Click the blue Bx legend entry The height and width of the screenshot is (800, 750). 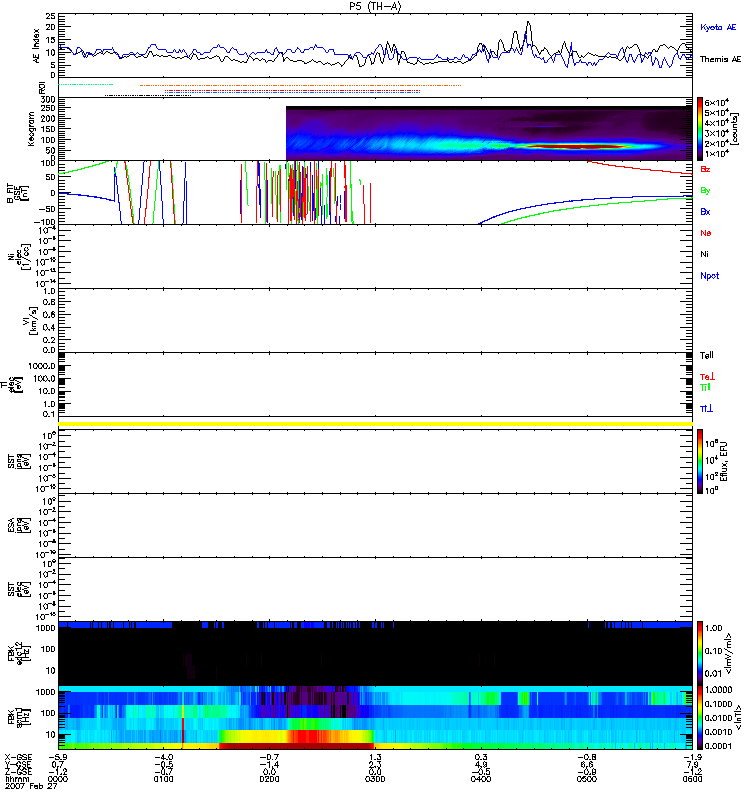(x=705, y=212)
